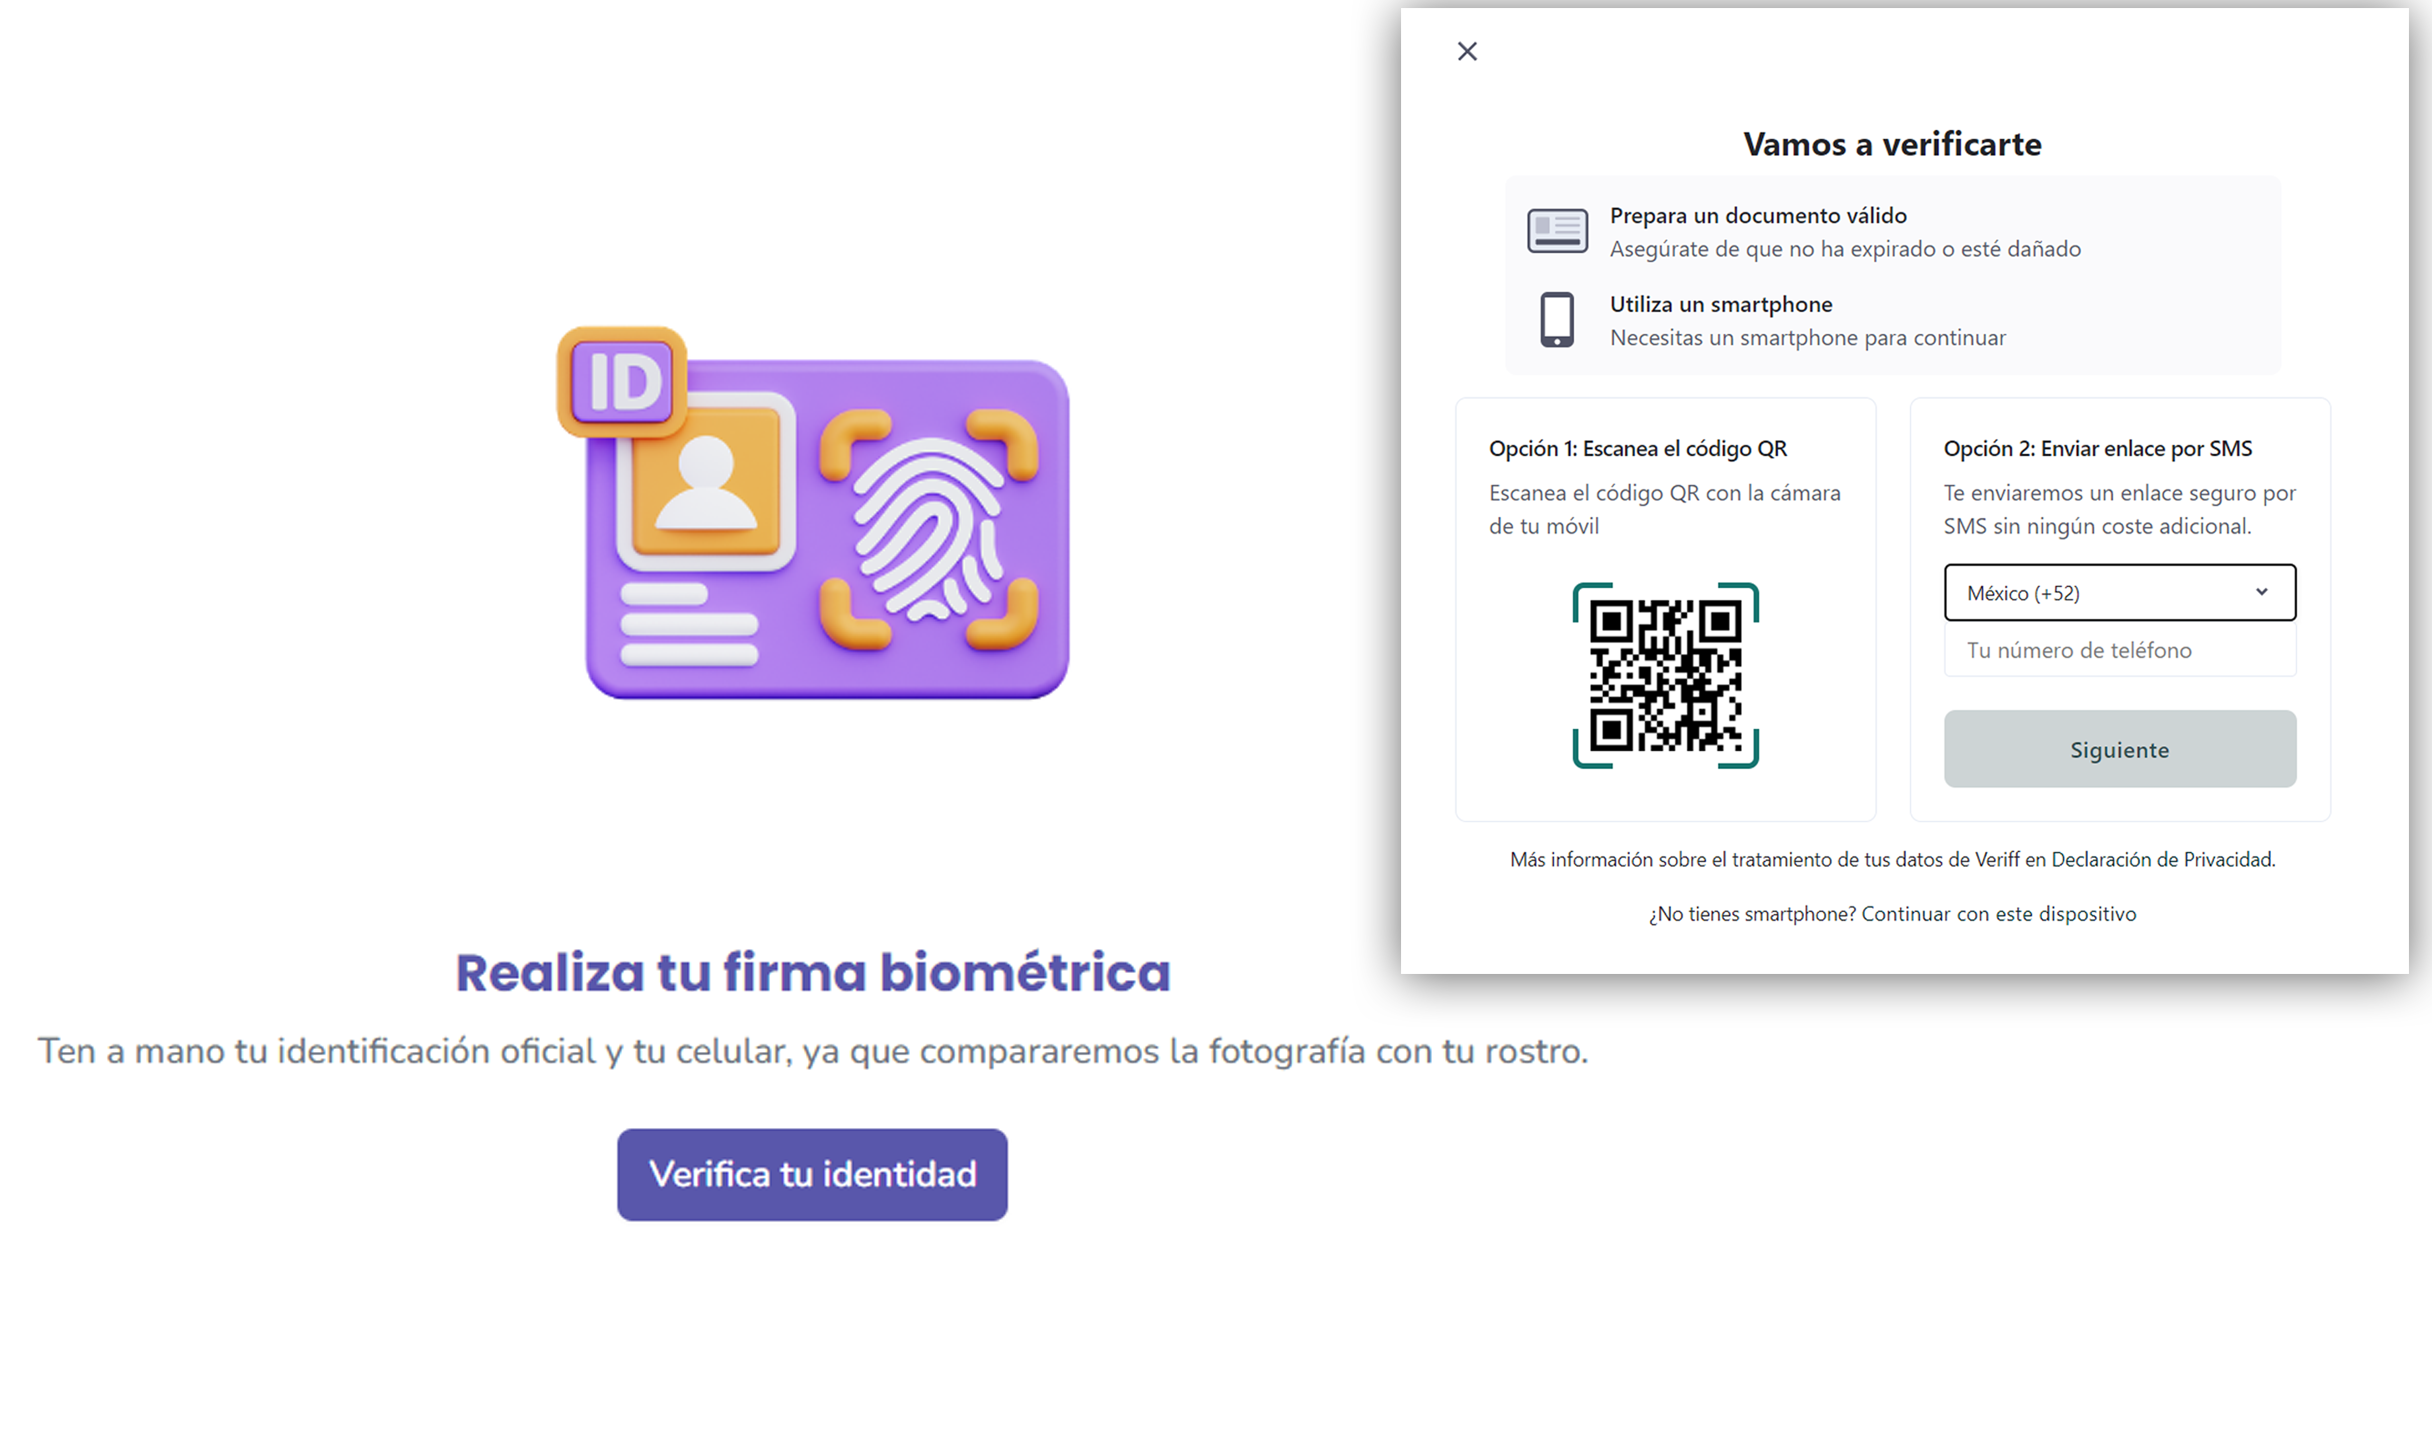2432x1442 pixels.
Task: Click the Utiliza un smartphone item
Action: point(1720,305)
